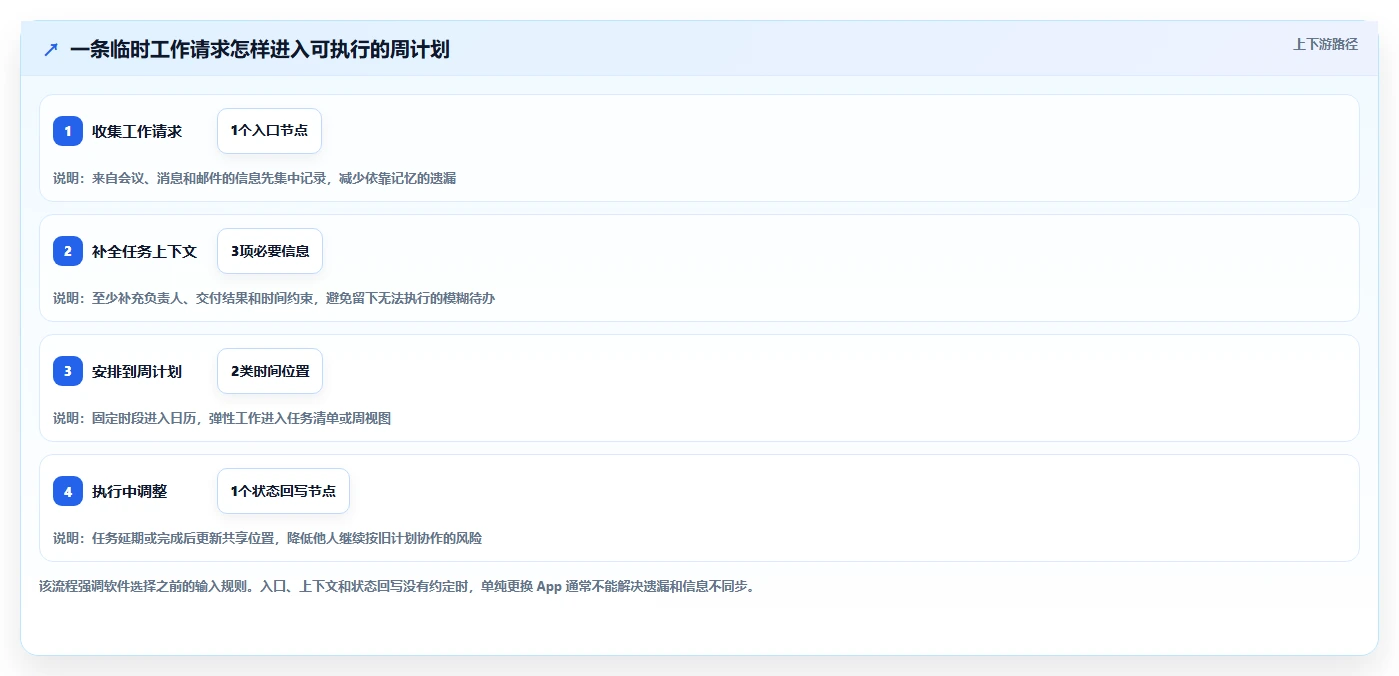Click the 安排到周计划 step title
Image resolution: width=1399 pixels, height=676 pixels.
tap(137, 371)
